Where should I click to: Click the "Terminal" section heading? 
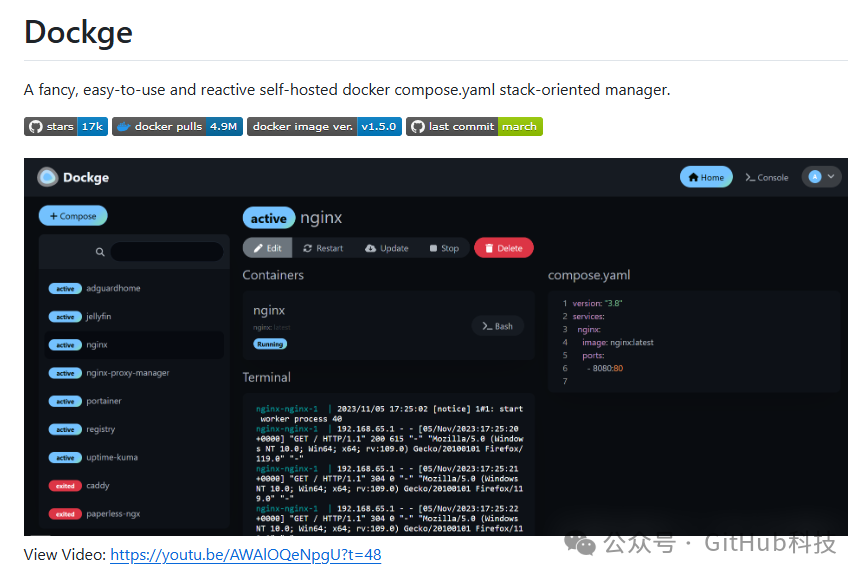click(267, 378)
